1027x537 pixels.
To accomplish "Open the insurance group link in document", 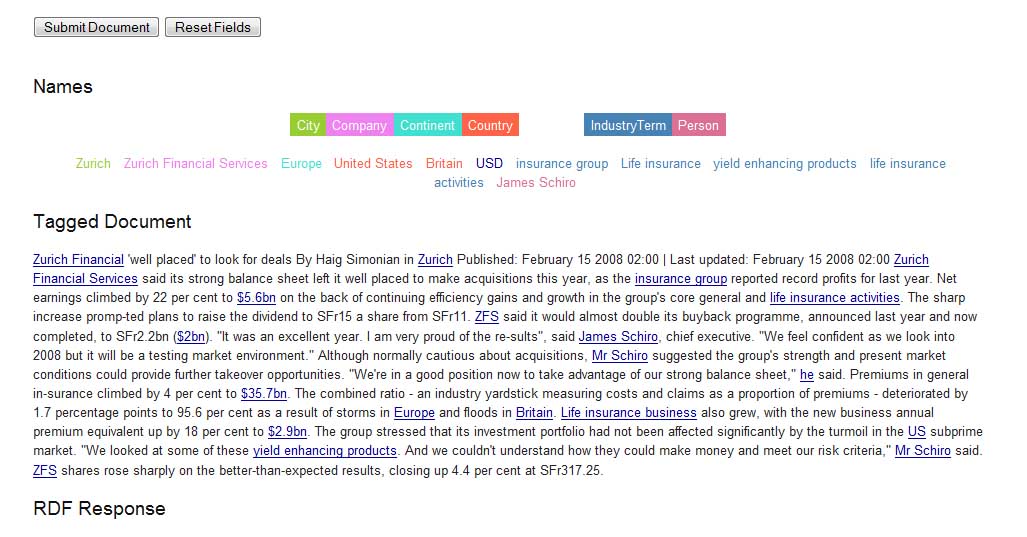I will tap(681, 278).
